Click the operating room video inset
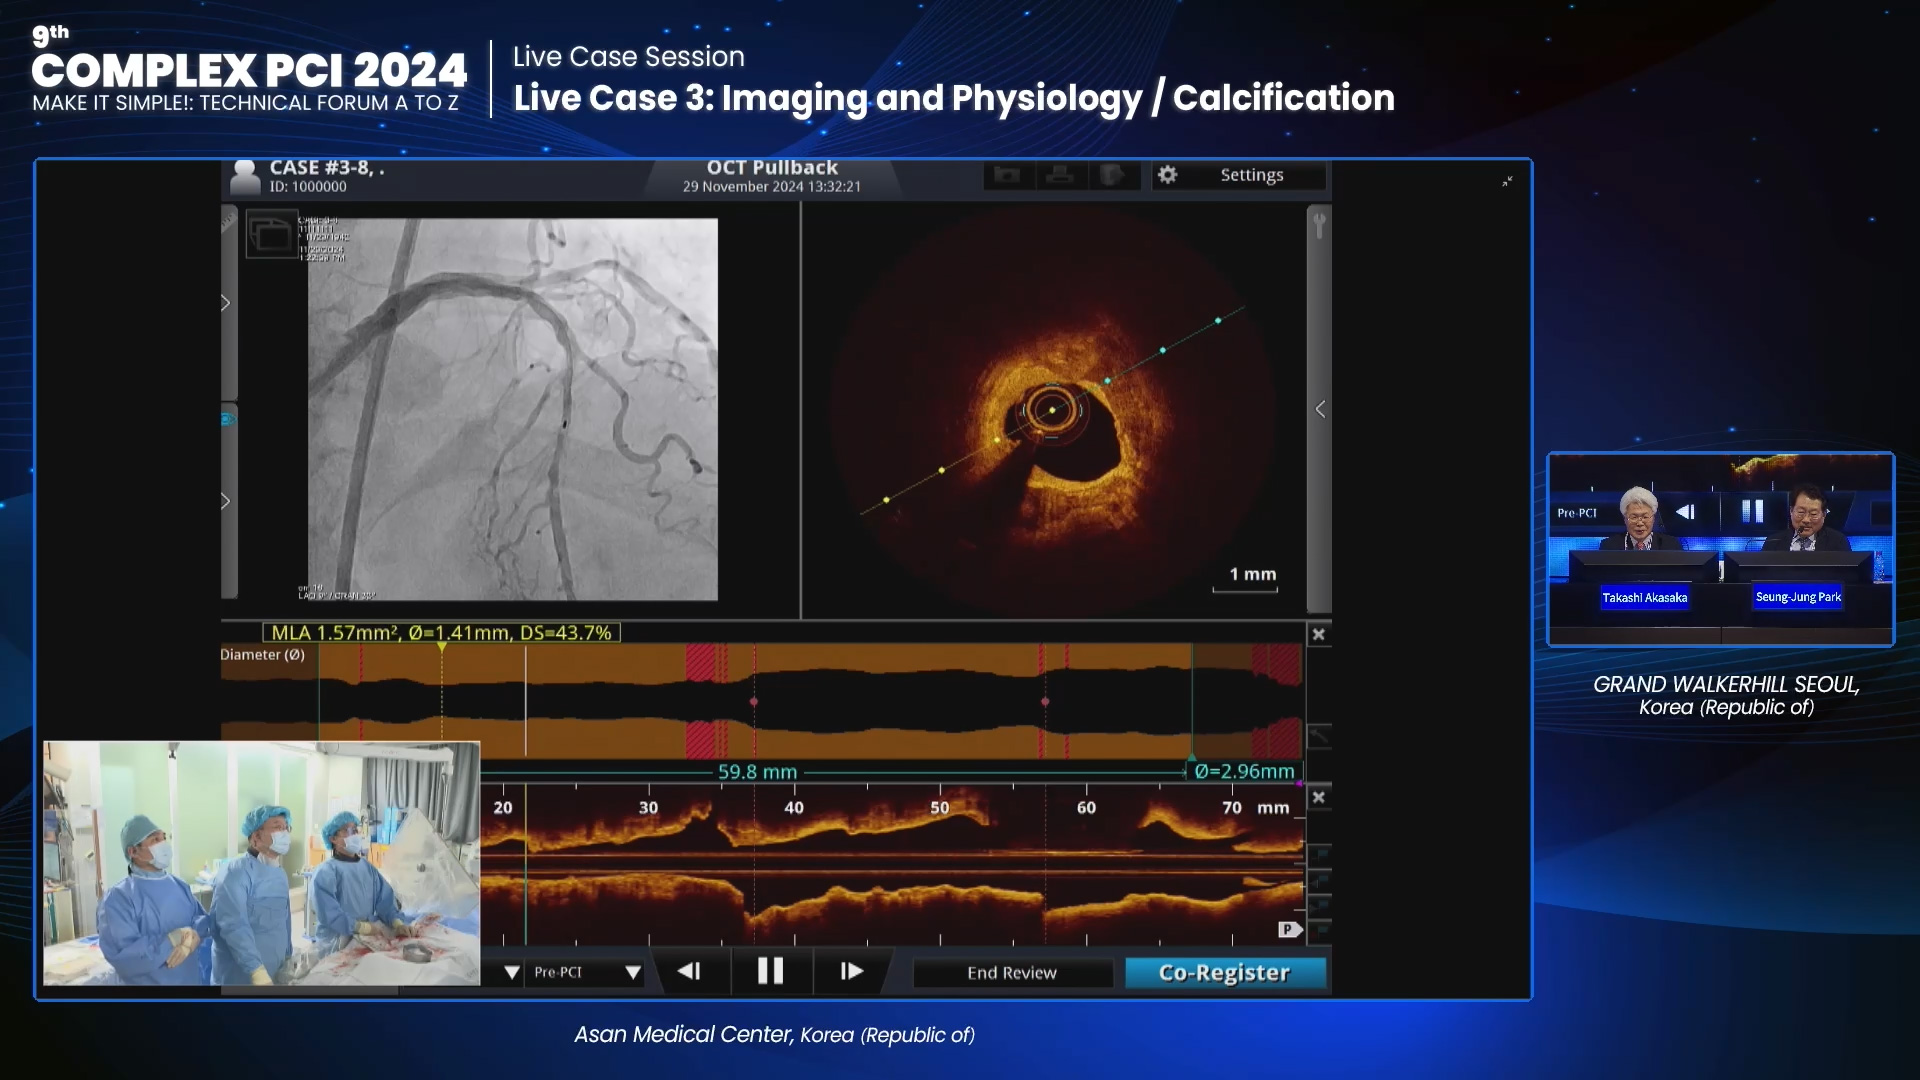Image resolution: width=1920 pixels, height=1080 pixels. 261,863
